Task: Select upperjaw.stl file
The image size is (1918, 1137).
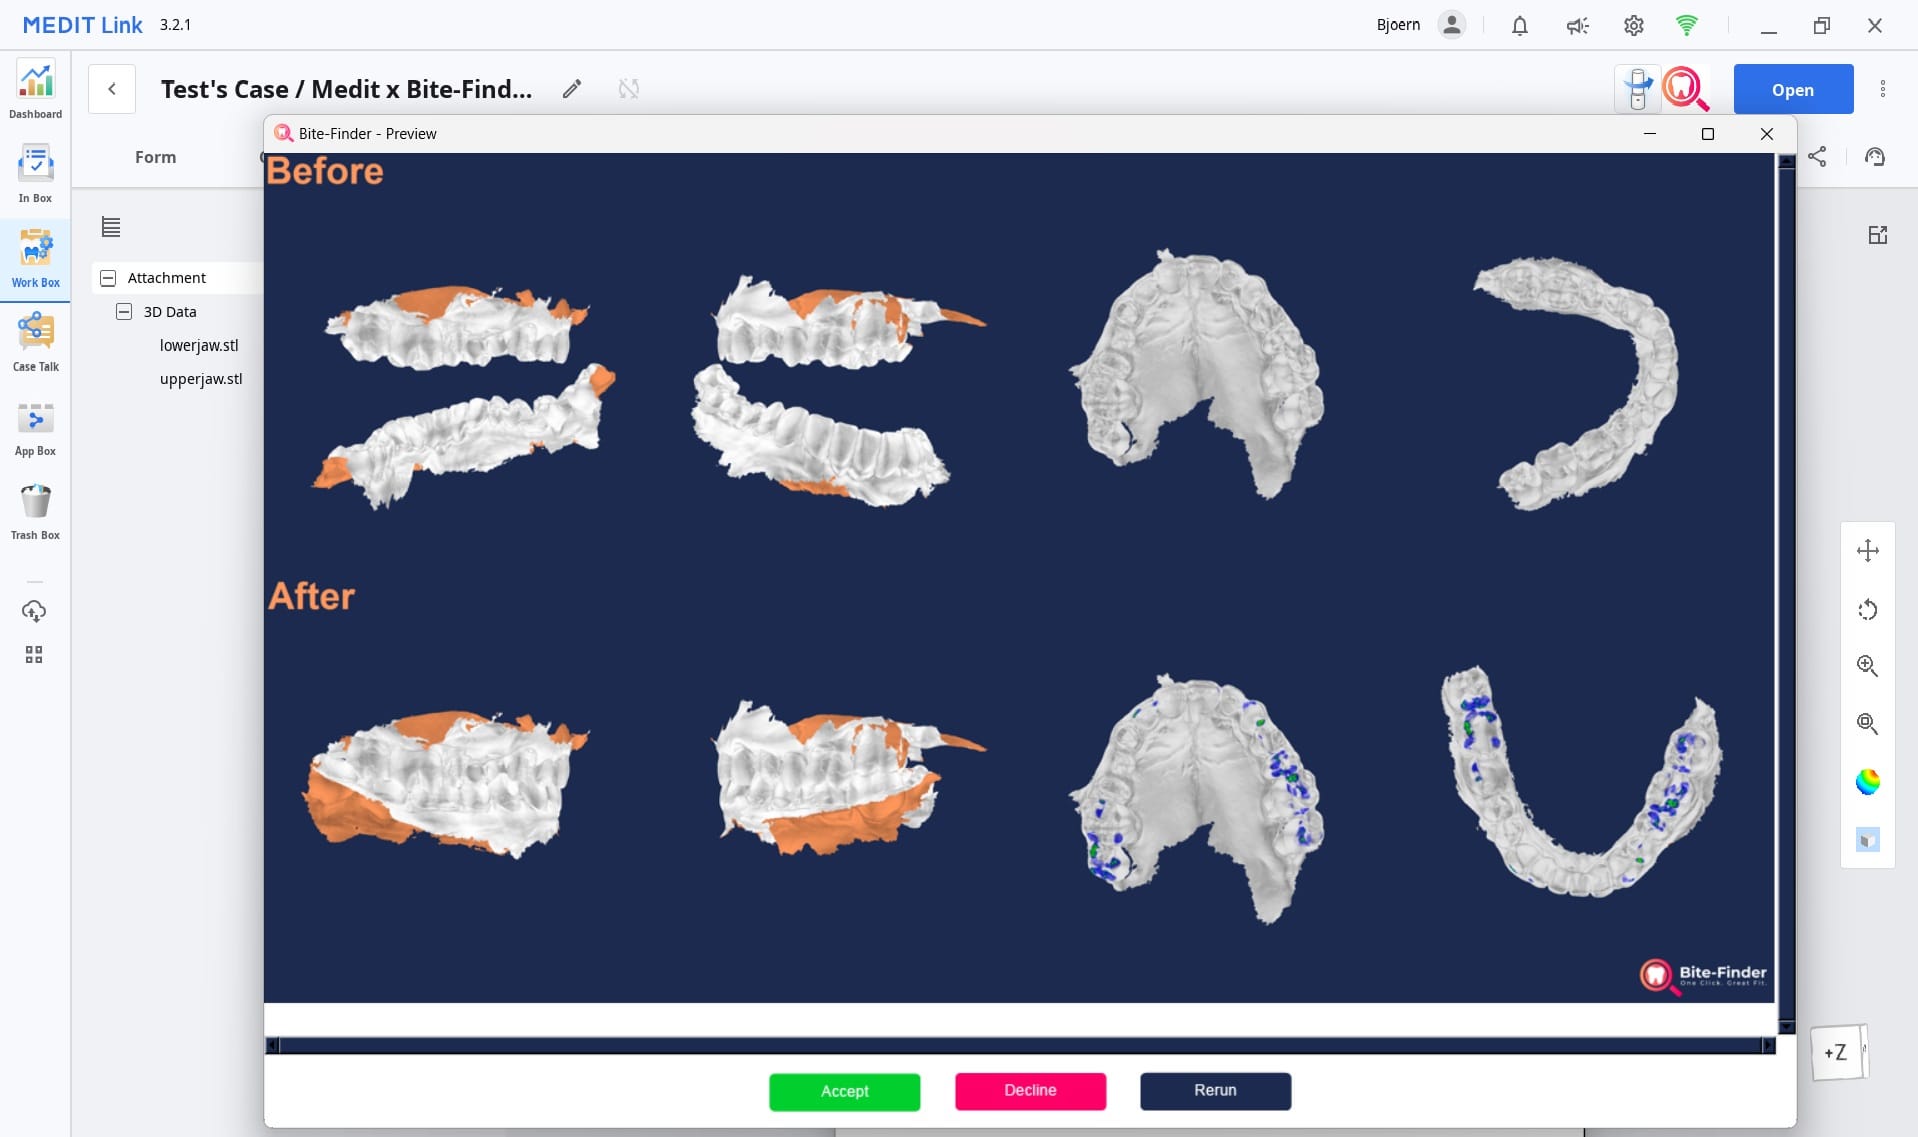Action: 201,379
